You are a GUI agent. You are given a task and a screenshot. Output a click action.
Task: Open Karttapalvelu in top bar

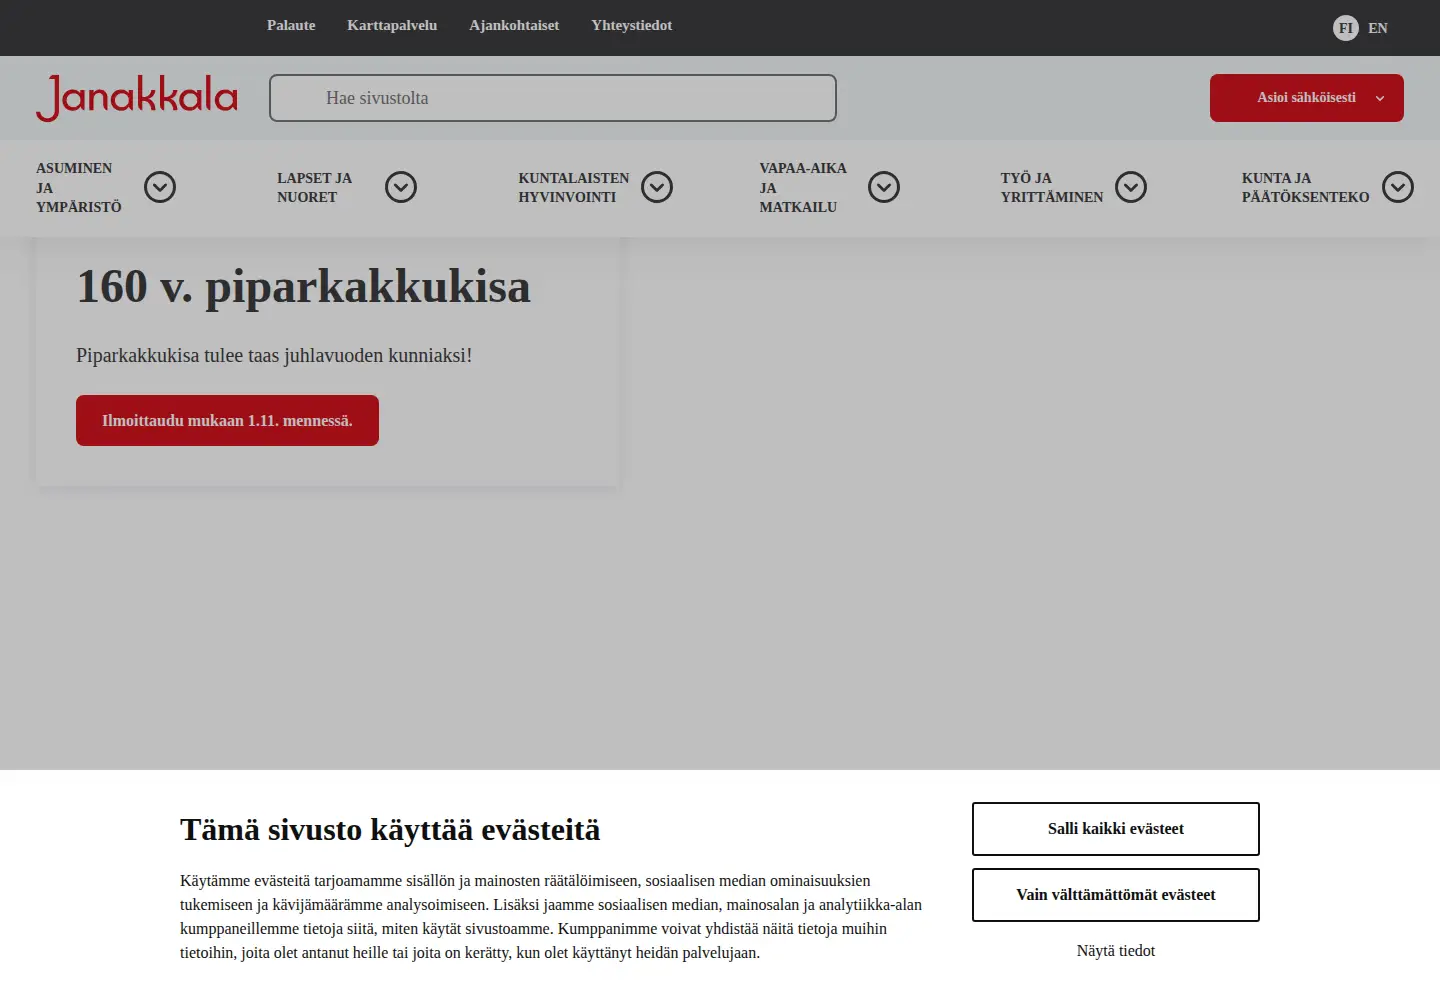392,26
